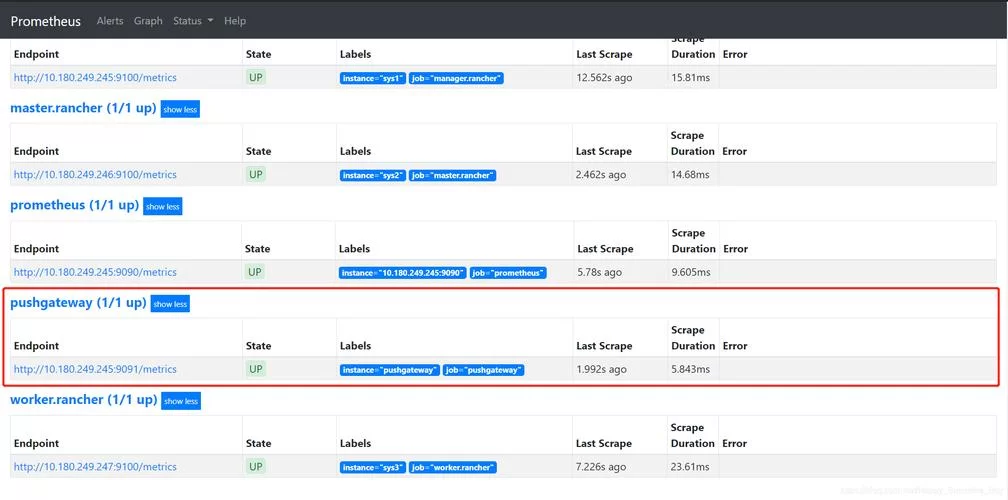This screenshot has width=1008, height=500.
Task: Select the '12.562s ago' last scrape value
Action: coord(604,78)
